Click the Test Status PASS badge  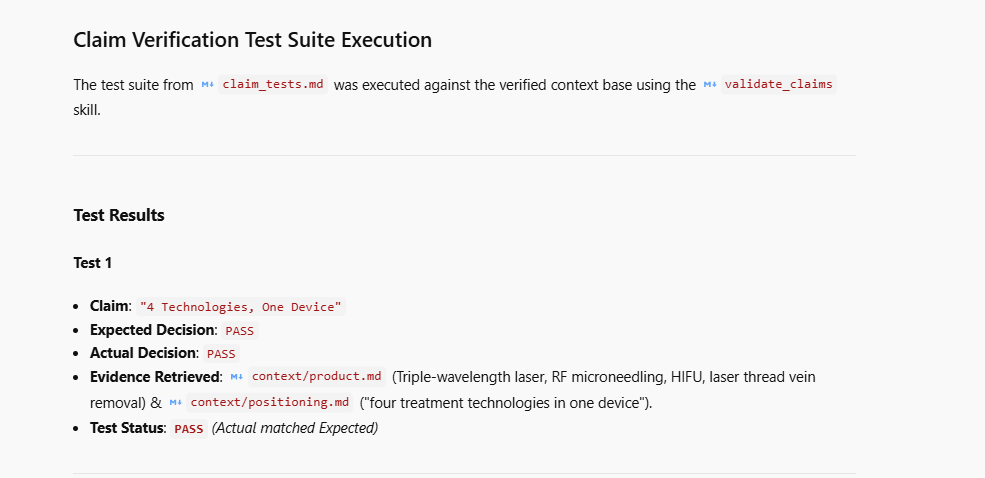click(188, 429)
